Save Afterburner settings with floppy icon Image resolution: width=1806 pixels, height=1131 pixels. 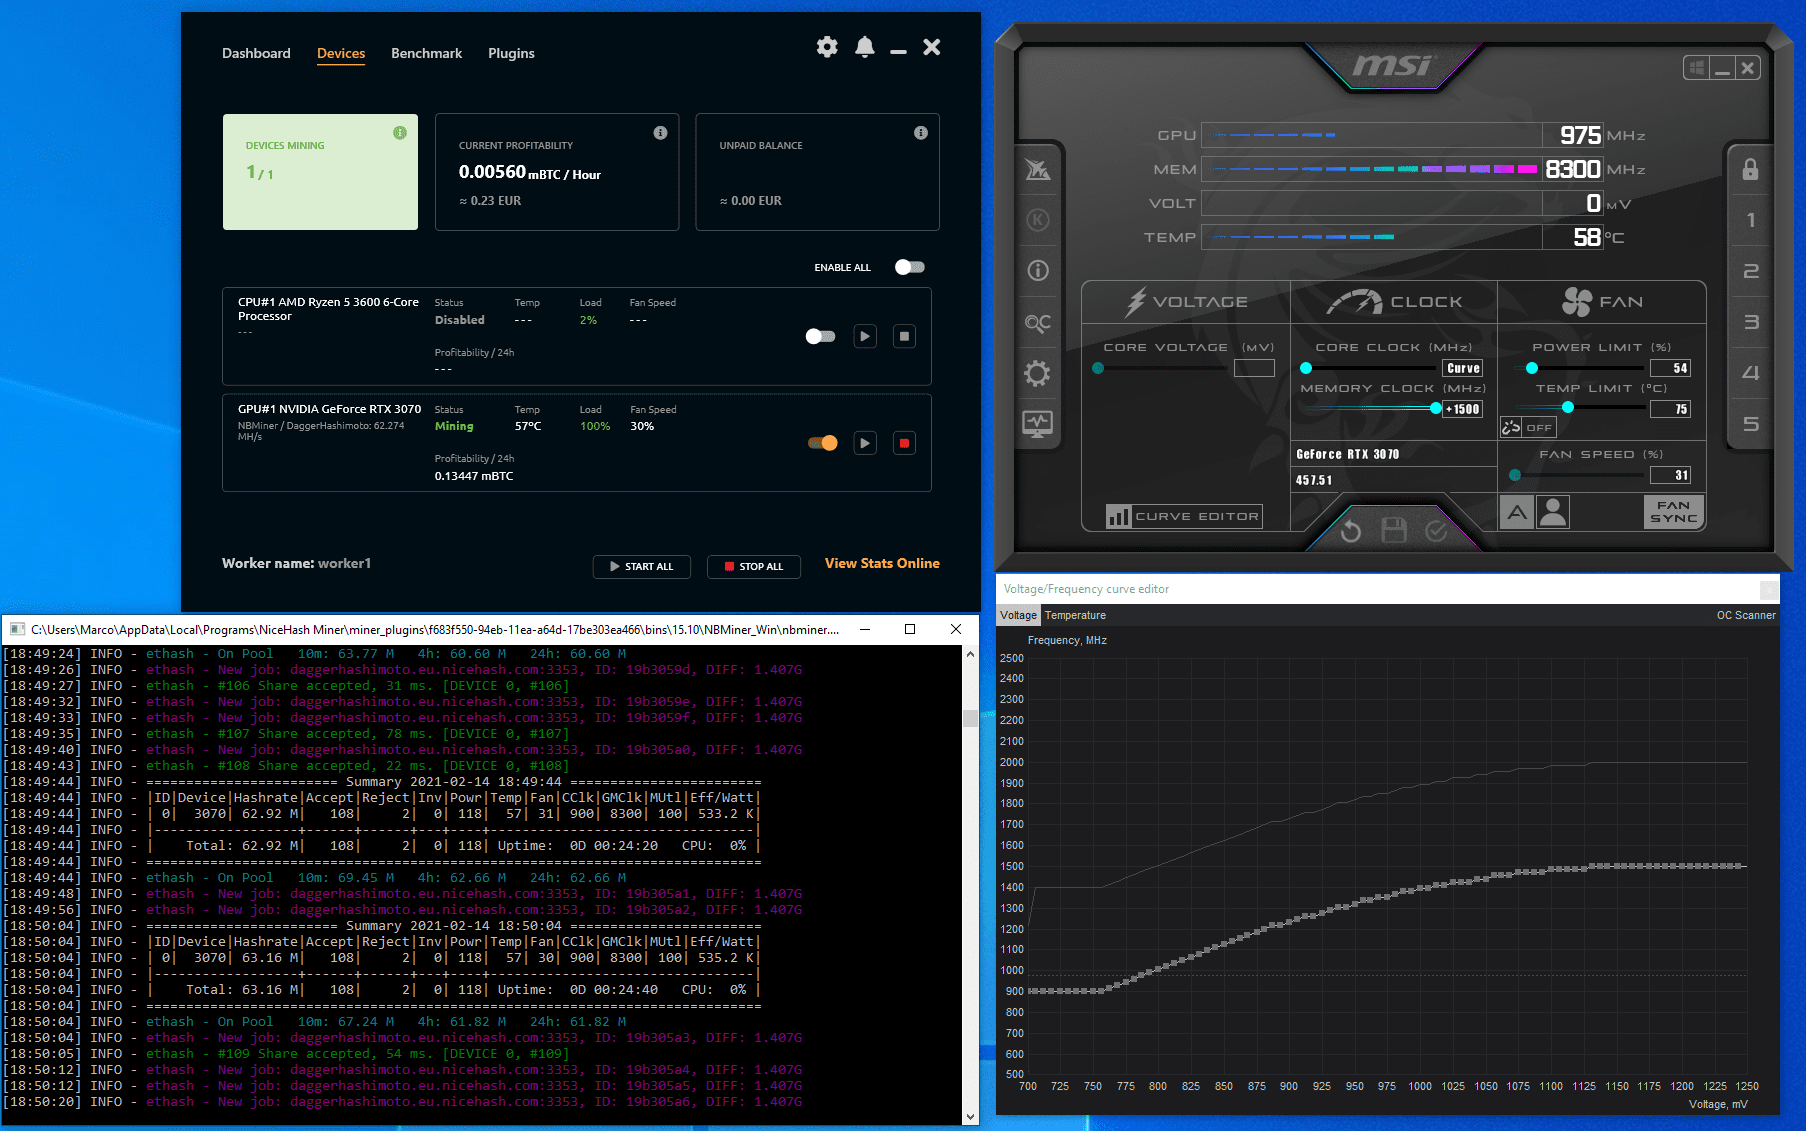1394,530
